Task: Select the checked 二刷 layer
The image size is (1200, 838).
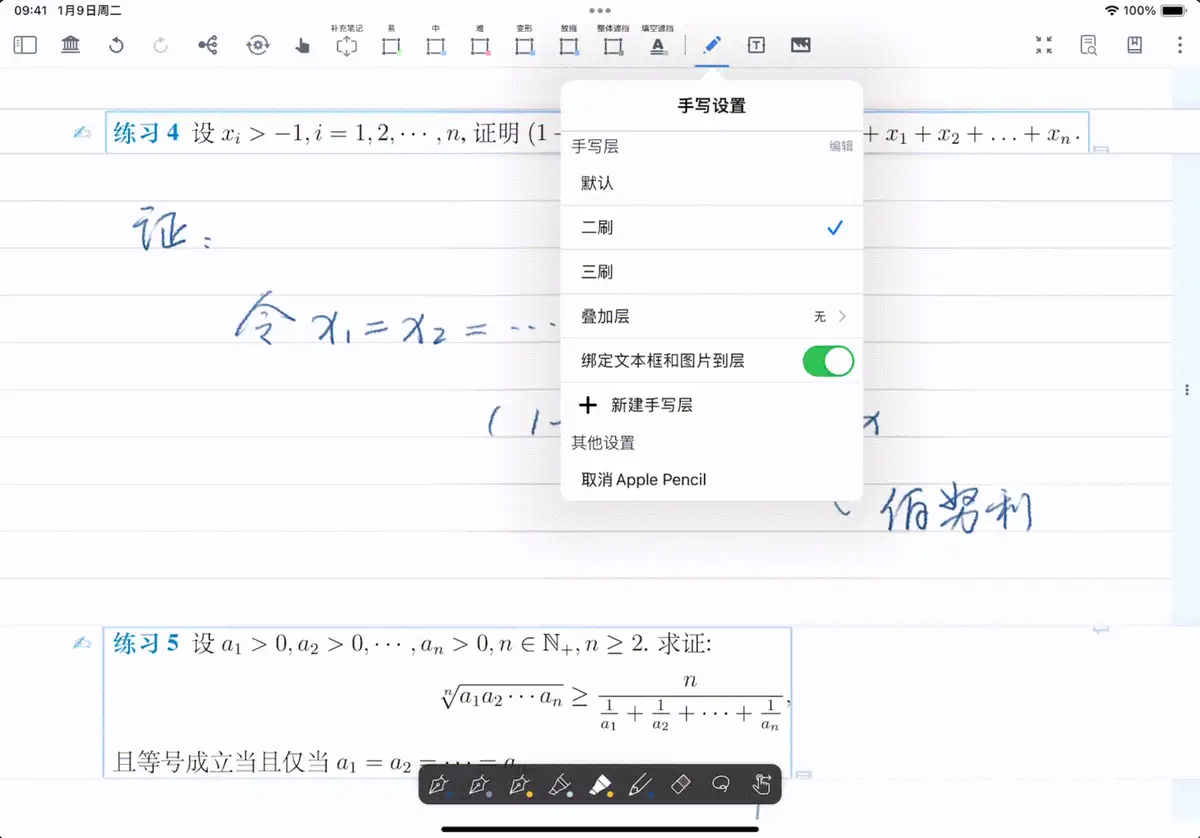Action: pyautogui.click(x=712, y=228)
